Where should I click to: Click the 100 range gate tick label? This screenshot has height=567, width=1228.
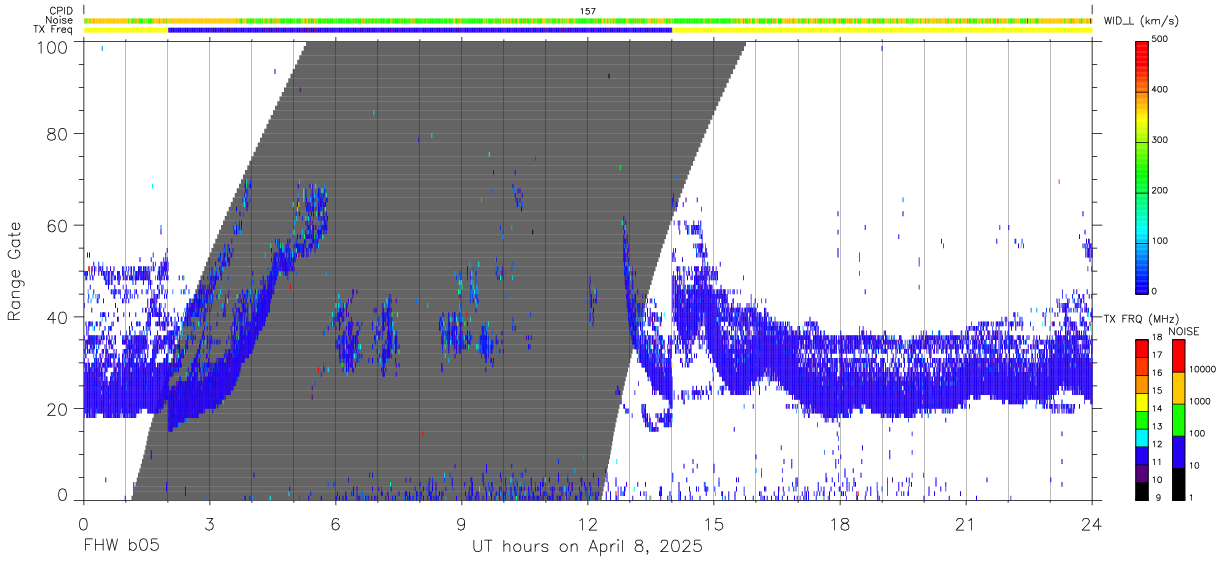[53, 46]
